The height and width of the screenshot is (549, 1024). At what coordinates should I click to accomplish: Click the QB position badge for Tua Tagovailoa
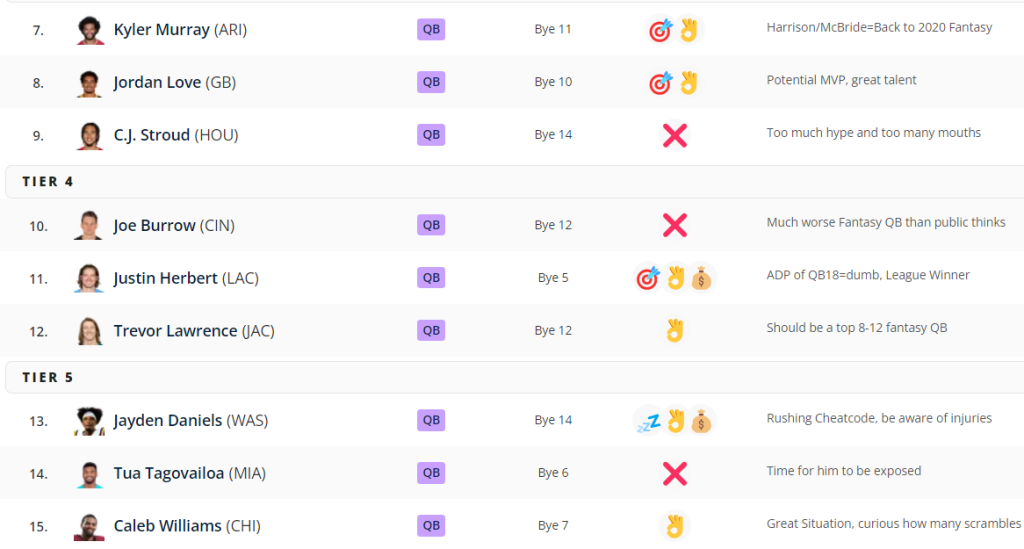coord(431,472)
